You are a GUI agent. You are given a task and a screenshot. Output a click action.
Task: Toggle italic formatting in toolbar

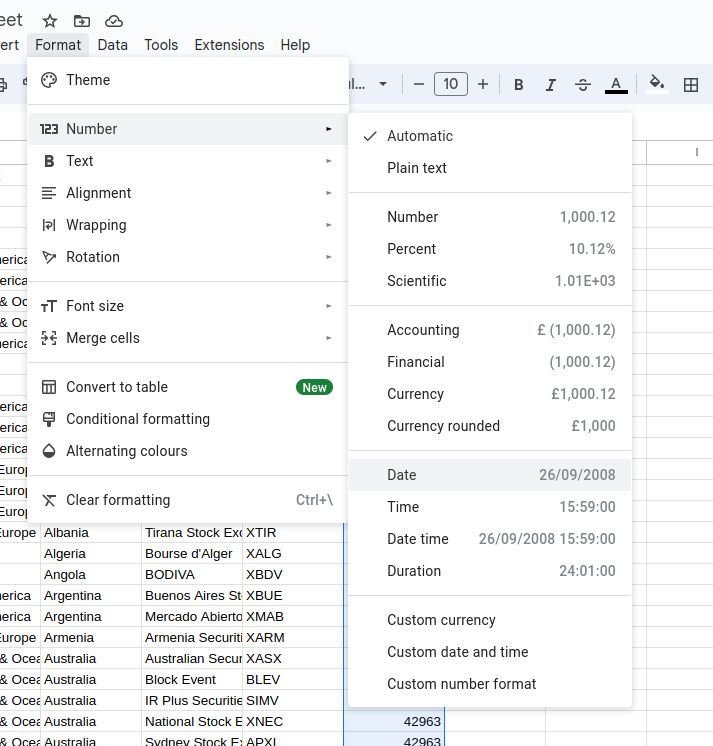pos(550,85)
